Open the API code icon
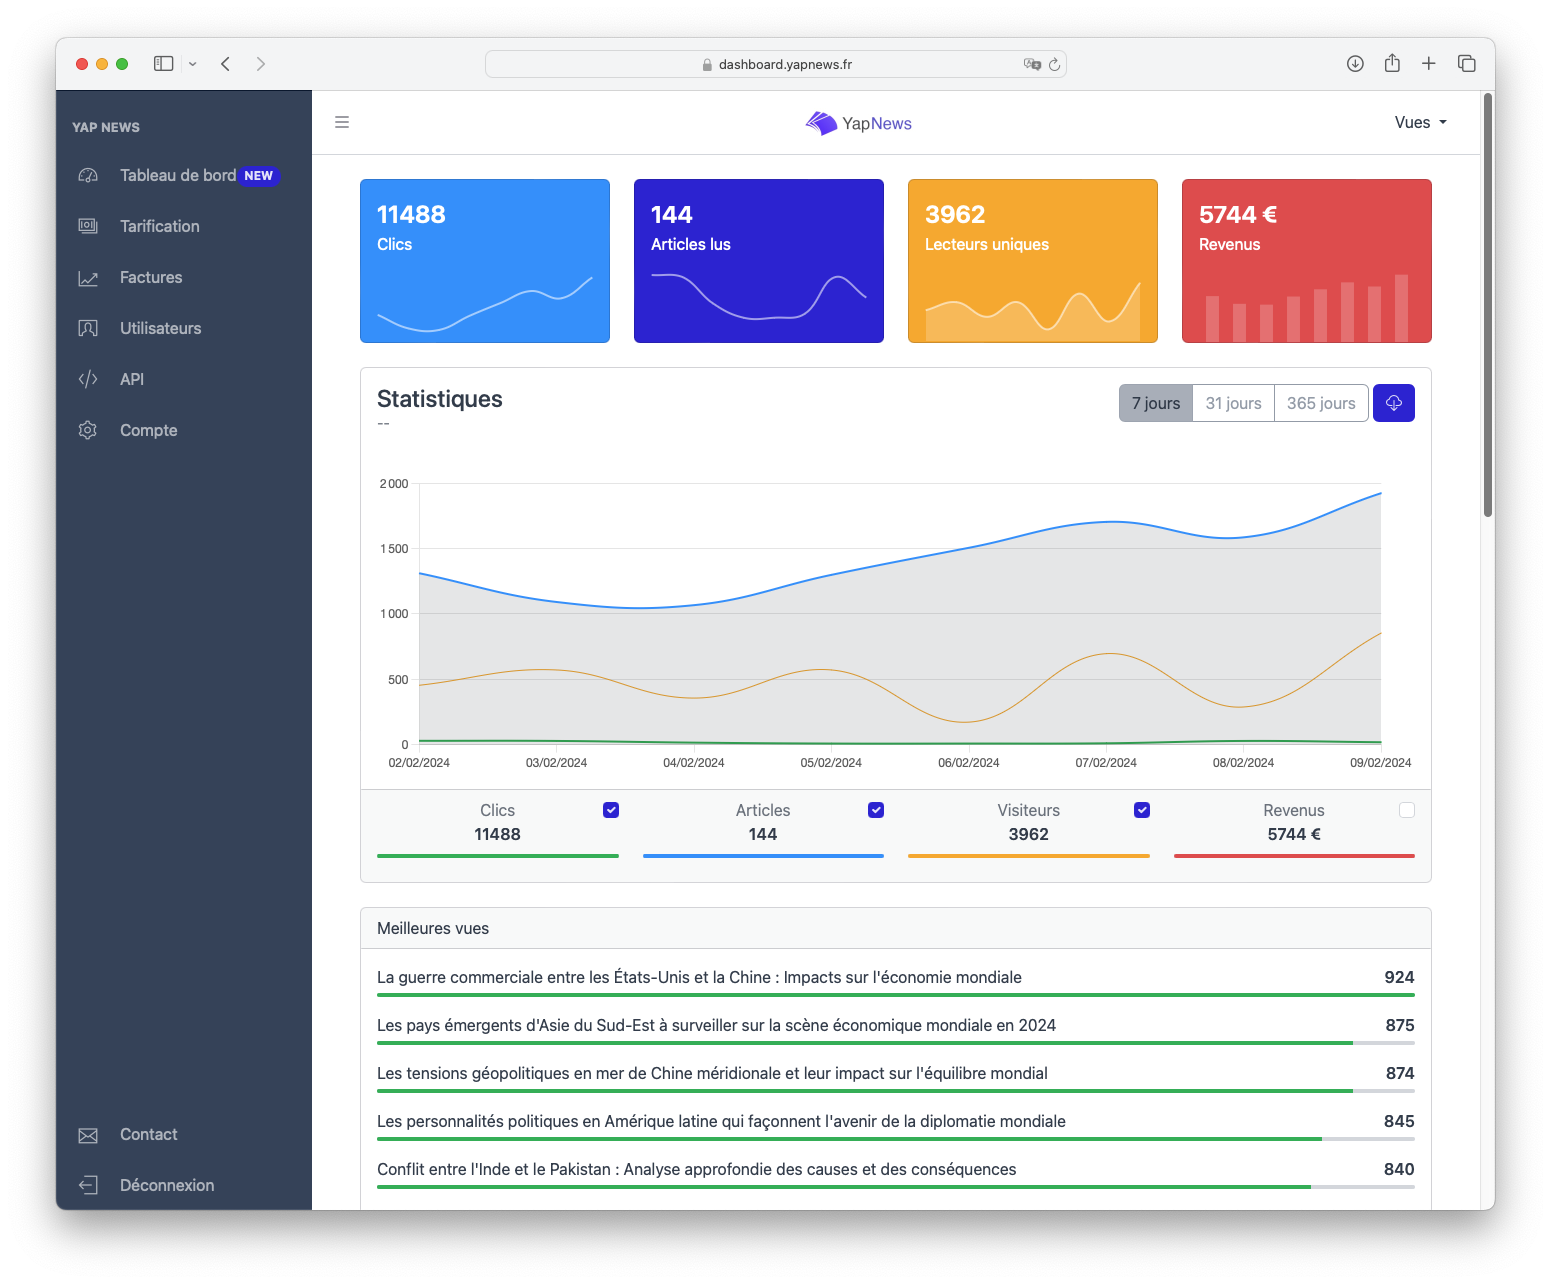Viewport: 1551px width, 1284px height. pos(88,379)
